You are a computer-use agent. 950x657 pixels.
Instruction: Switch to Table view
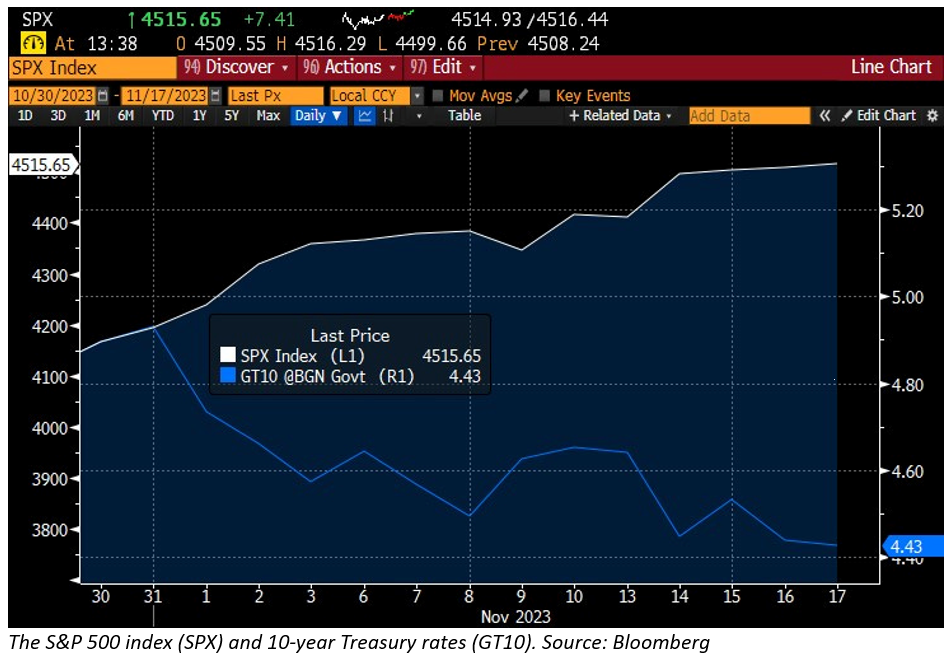(464, 116)
